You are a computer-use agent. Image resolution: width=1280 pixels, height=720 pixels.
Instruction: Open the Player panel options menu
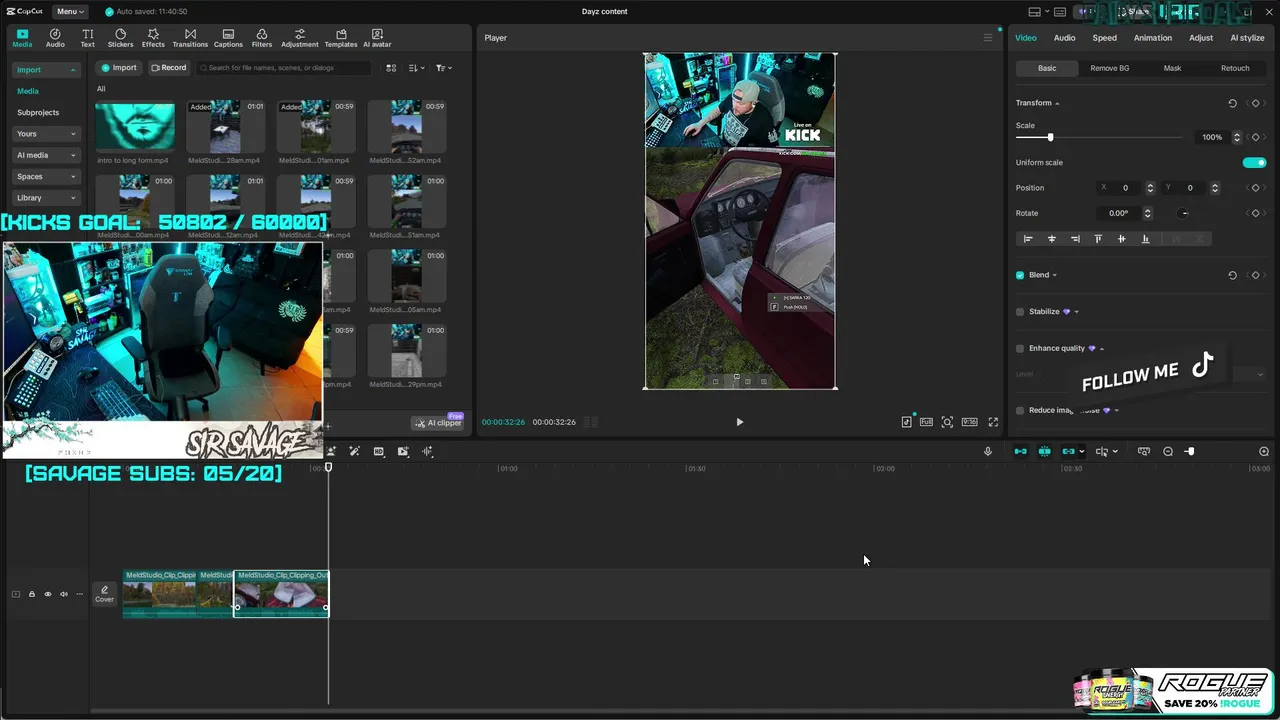[988, 38]
